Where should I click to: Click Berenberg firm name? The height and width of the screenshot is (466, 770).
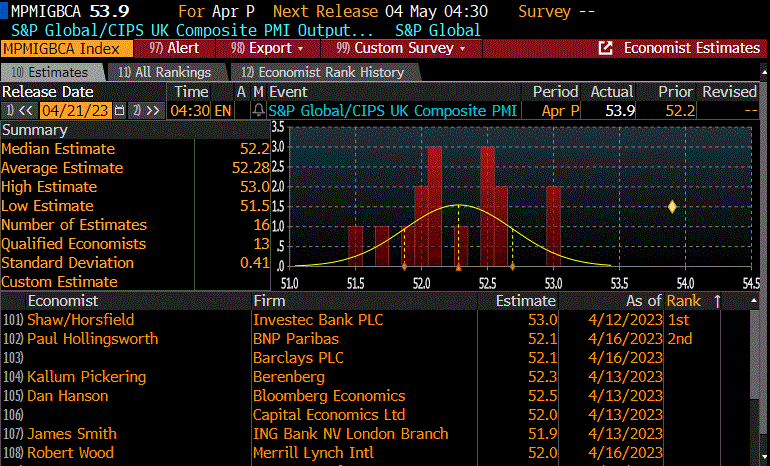(289, 377)
